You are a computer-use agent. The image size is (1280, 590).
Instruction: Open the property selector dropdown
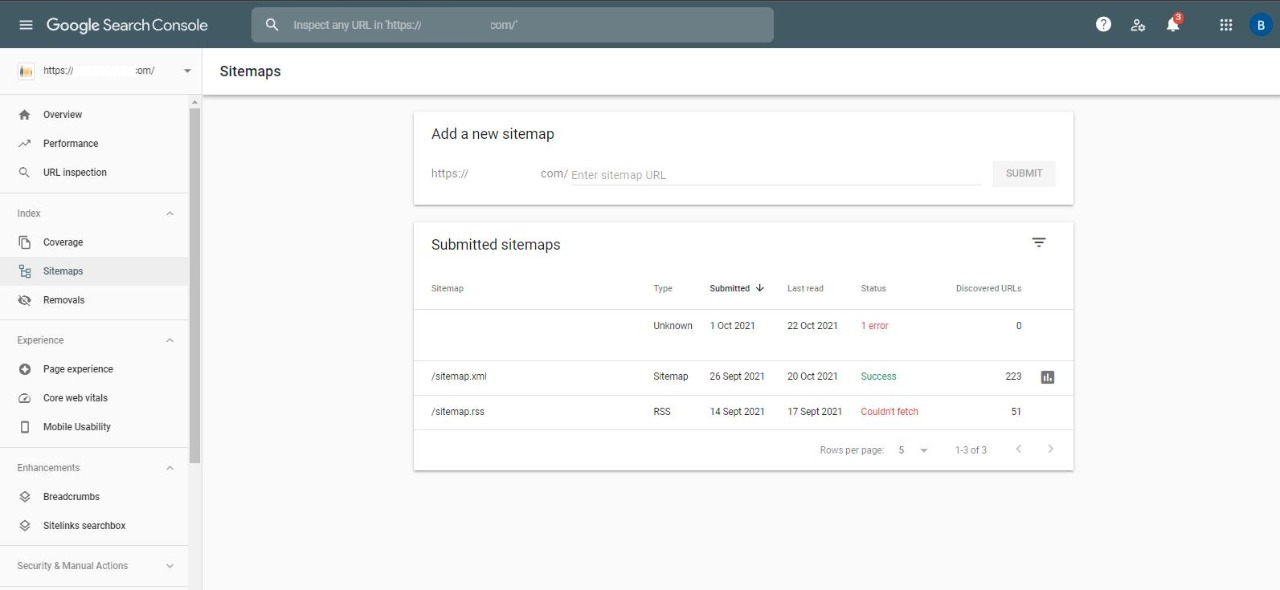pyautogui.click(x=187, y=71)
